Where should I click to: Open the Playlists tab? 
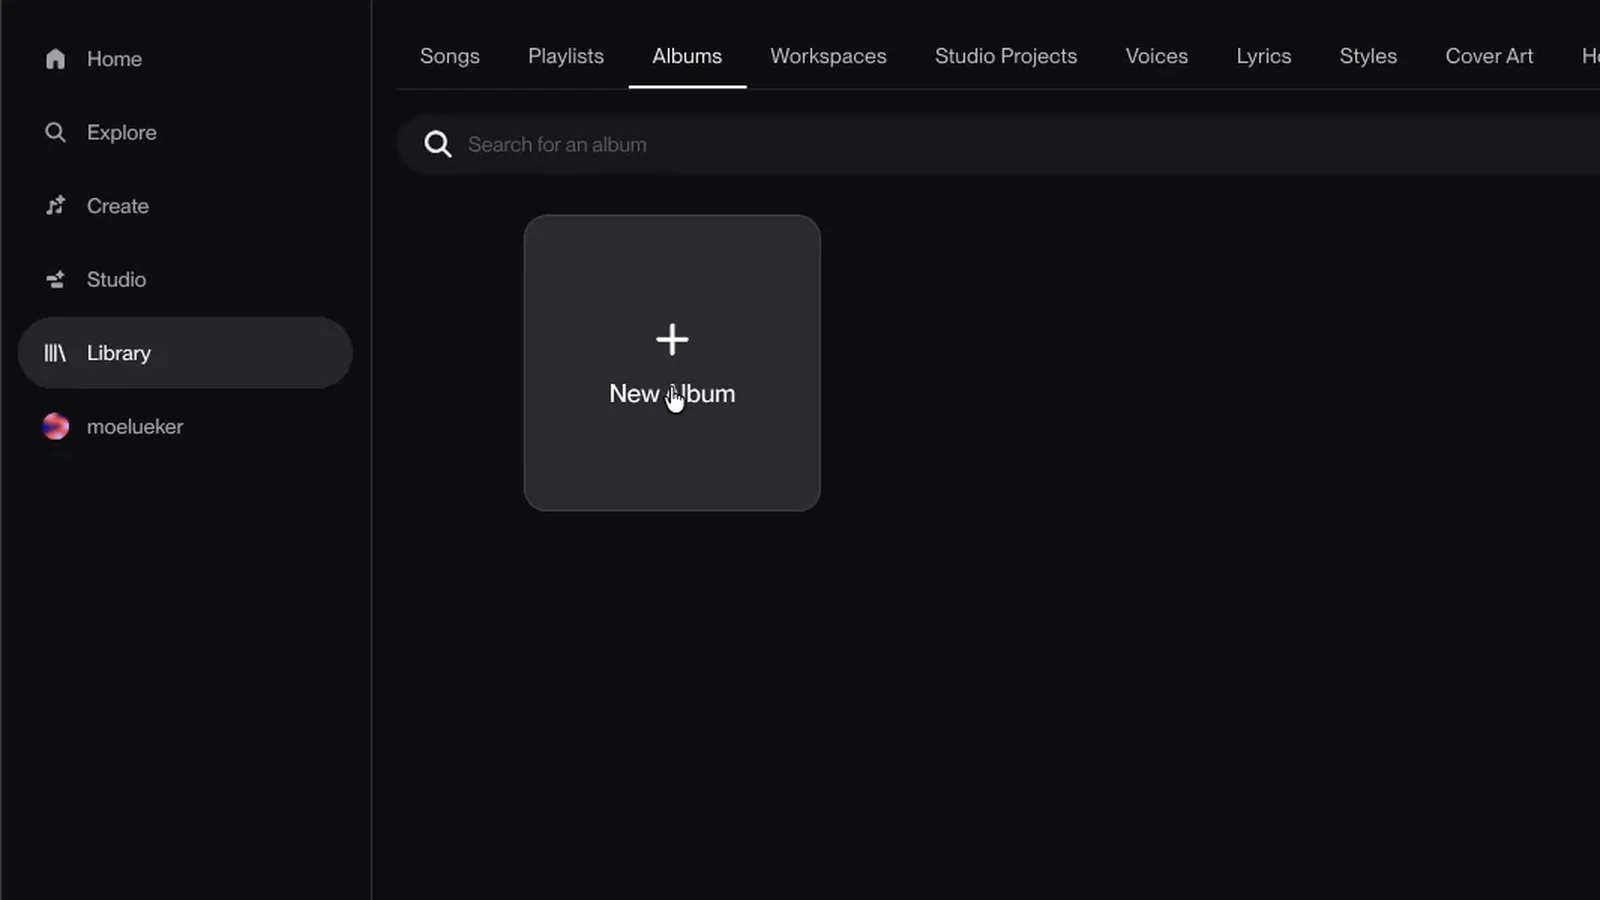click(x=566, y=56)
